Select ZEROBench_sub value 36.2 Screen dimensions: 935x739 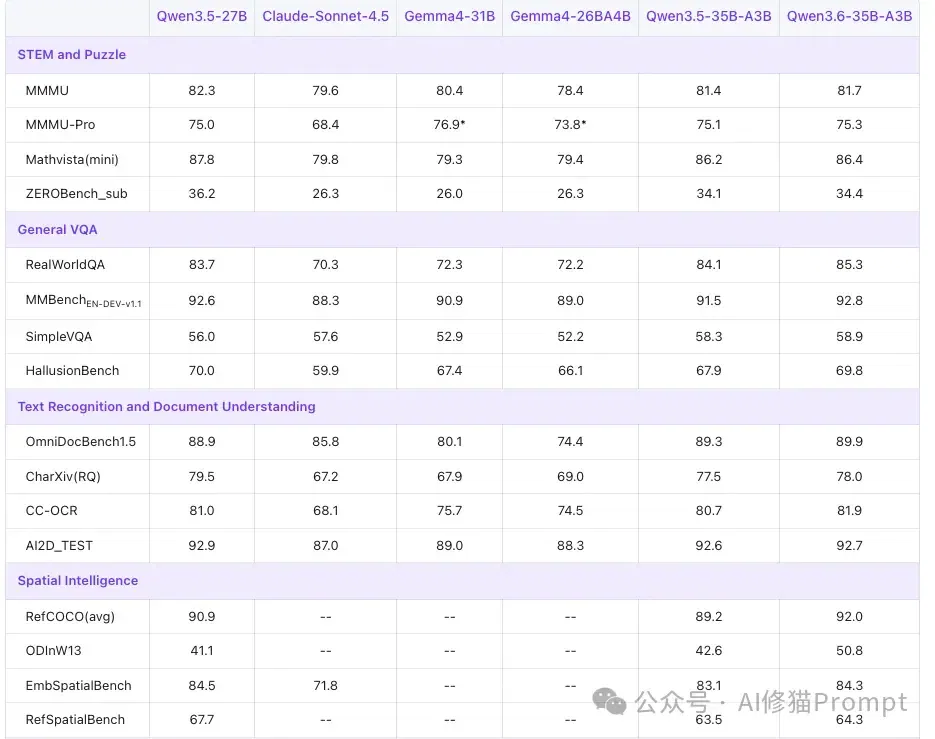(x=202, y=194)
